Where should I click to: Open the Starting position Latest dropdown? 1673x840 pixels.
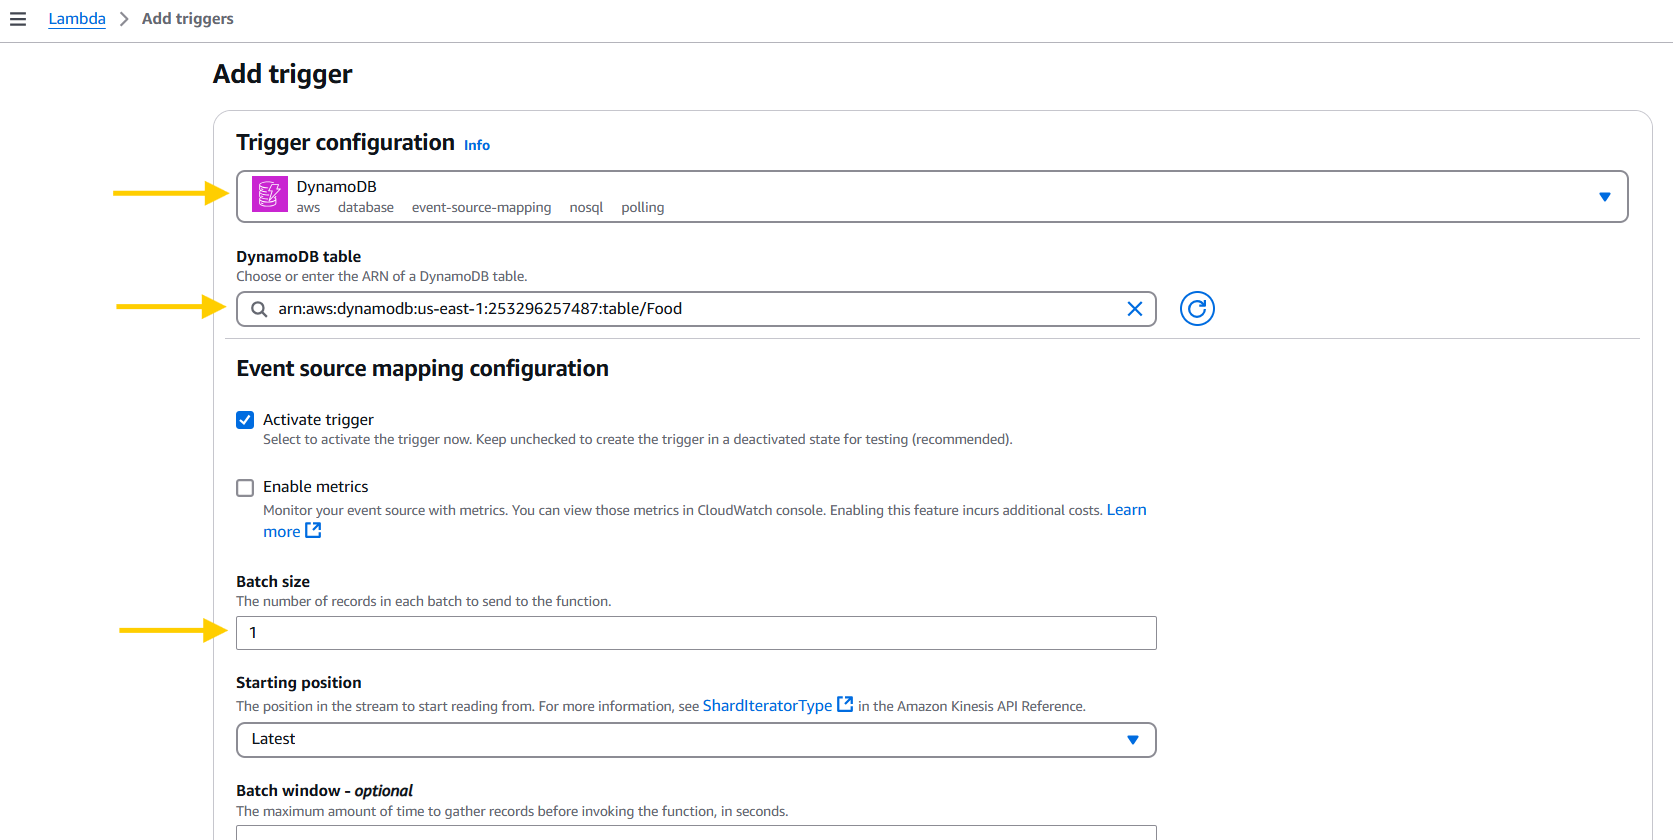point(695,740)
